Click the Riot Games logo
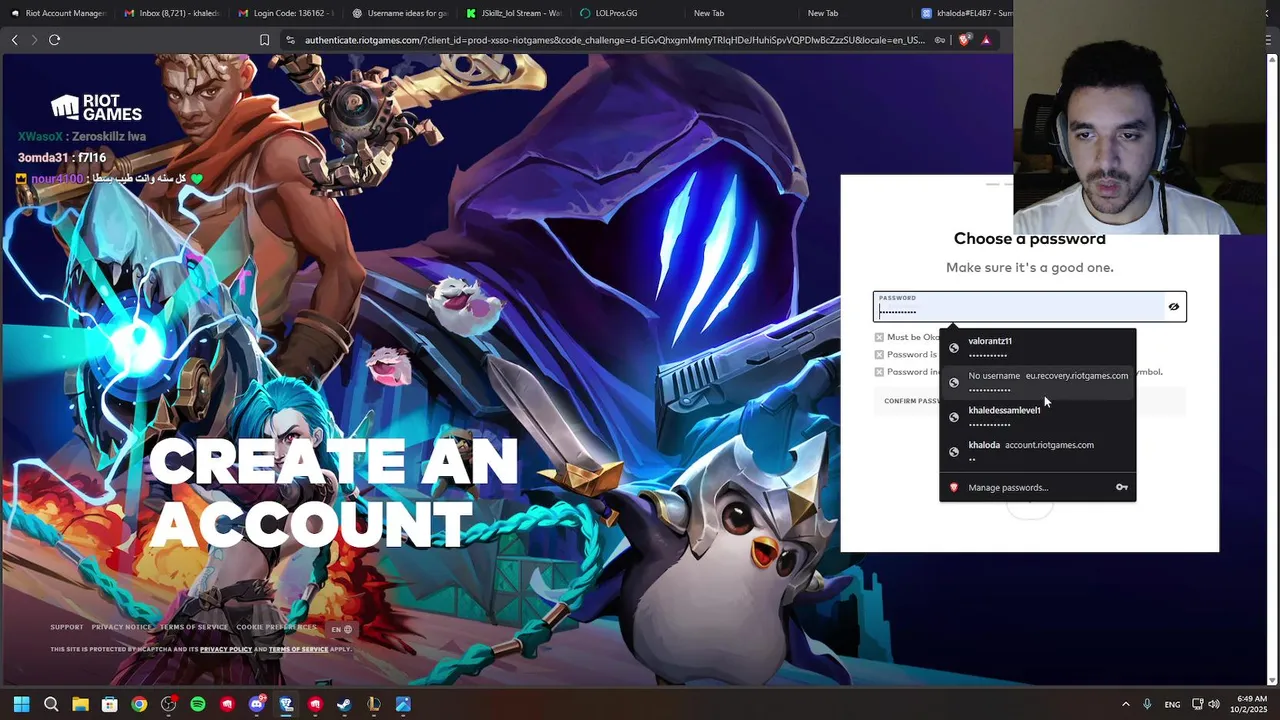Viewport: 1280px width, 720px height. (96, 107)
